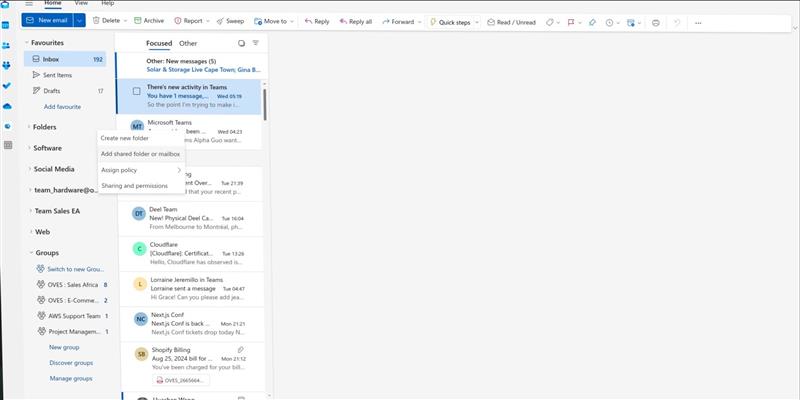Open the Inbox folder with 192 unread
Image resolution: width=800 pixels, height=400 pixels.
pyautogui.click(x=65, y=59)
